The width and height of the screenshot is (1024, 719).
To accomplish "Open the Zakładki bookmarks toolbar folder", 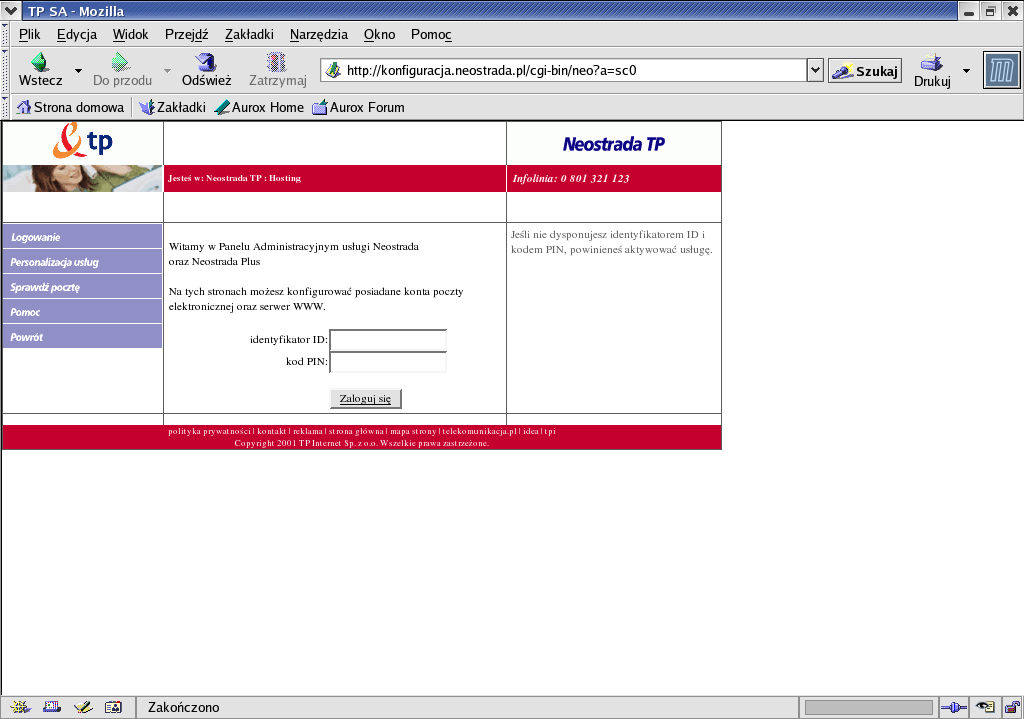I will [172, 107].
